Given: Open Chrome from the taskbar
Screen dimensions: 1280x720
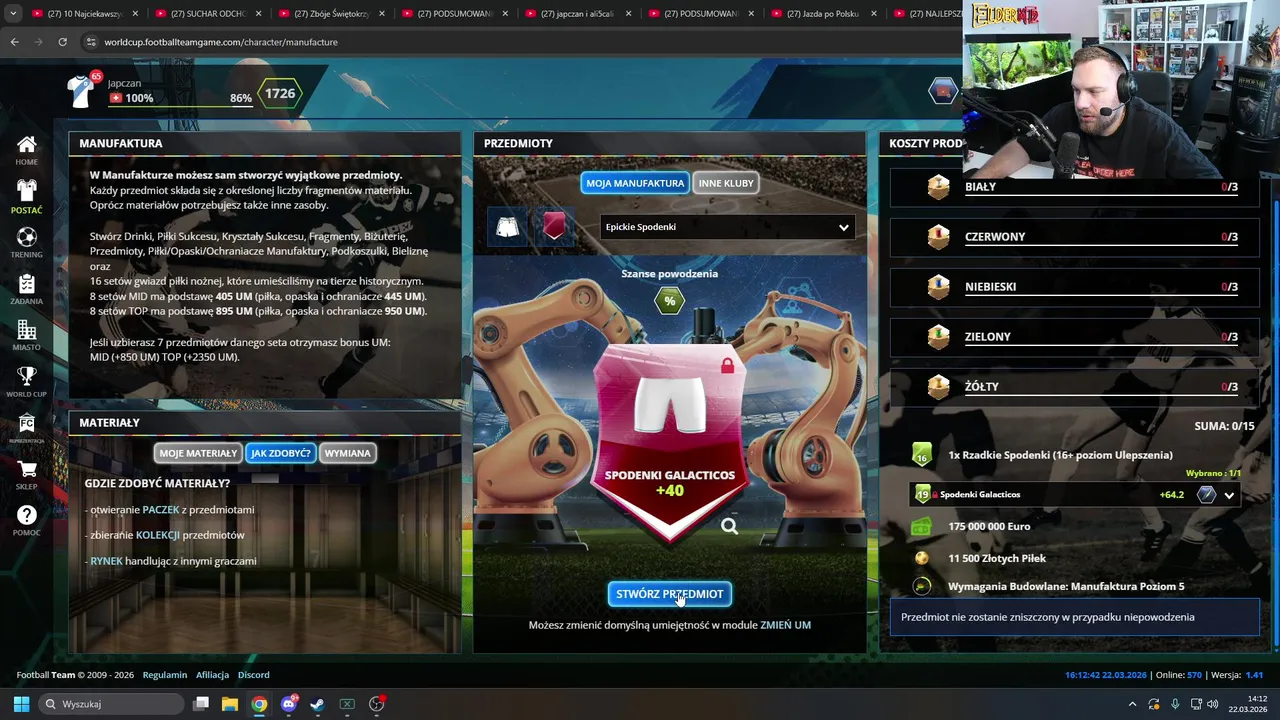Looking at the screenshot, I should tap(259, 704).
